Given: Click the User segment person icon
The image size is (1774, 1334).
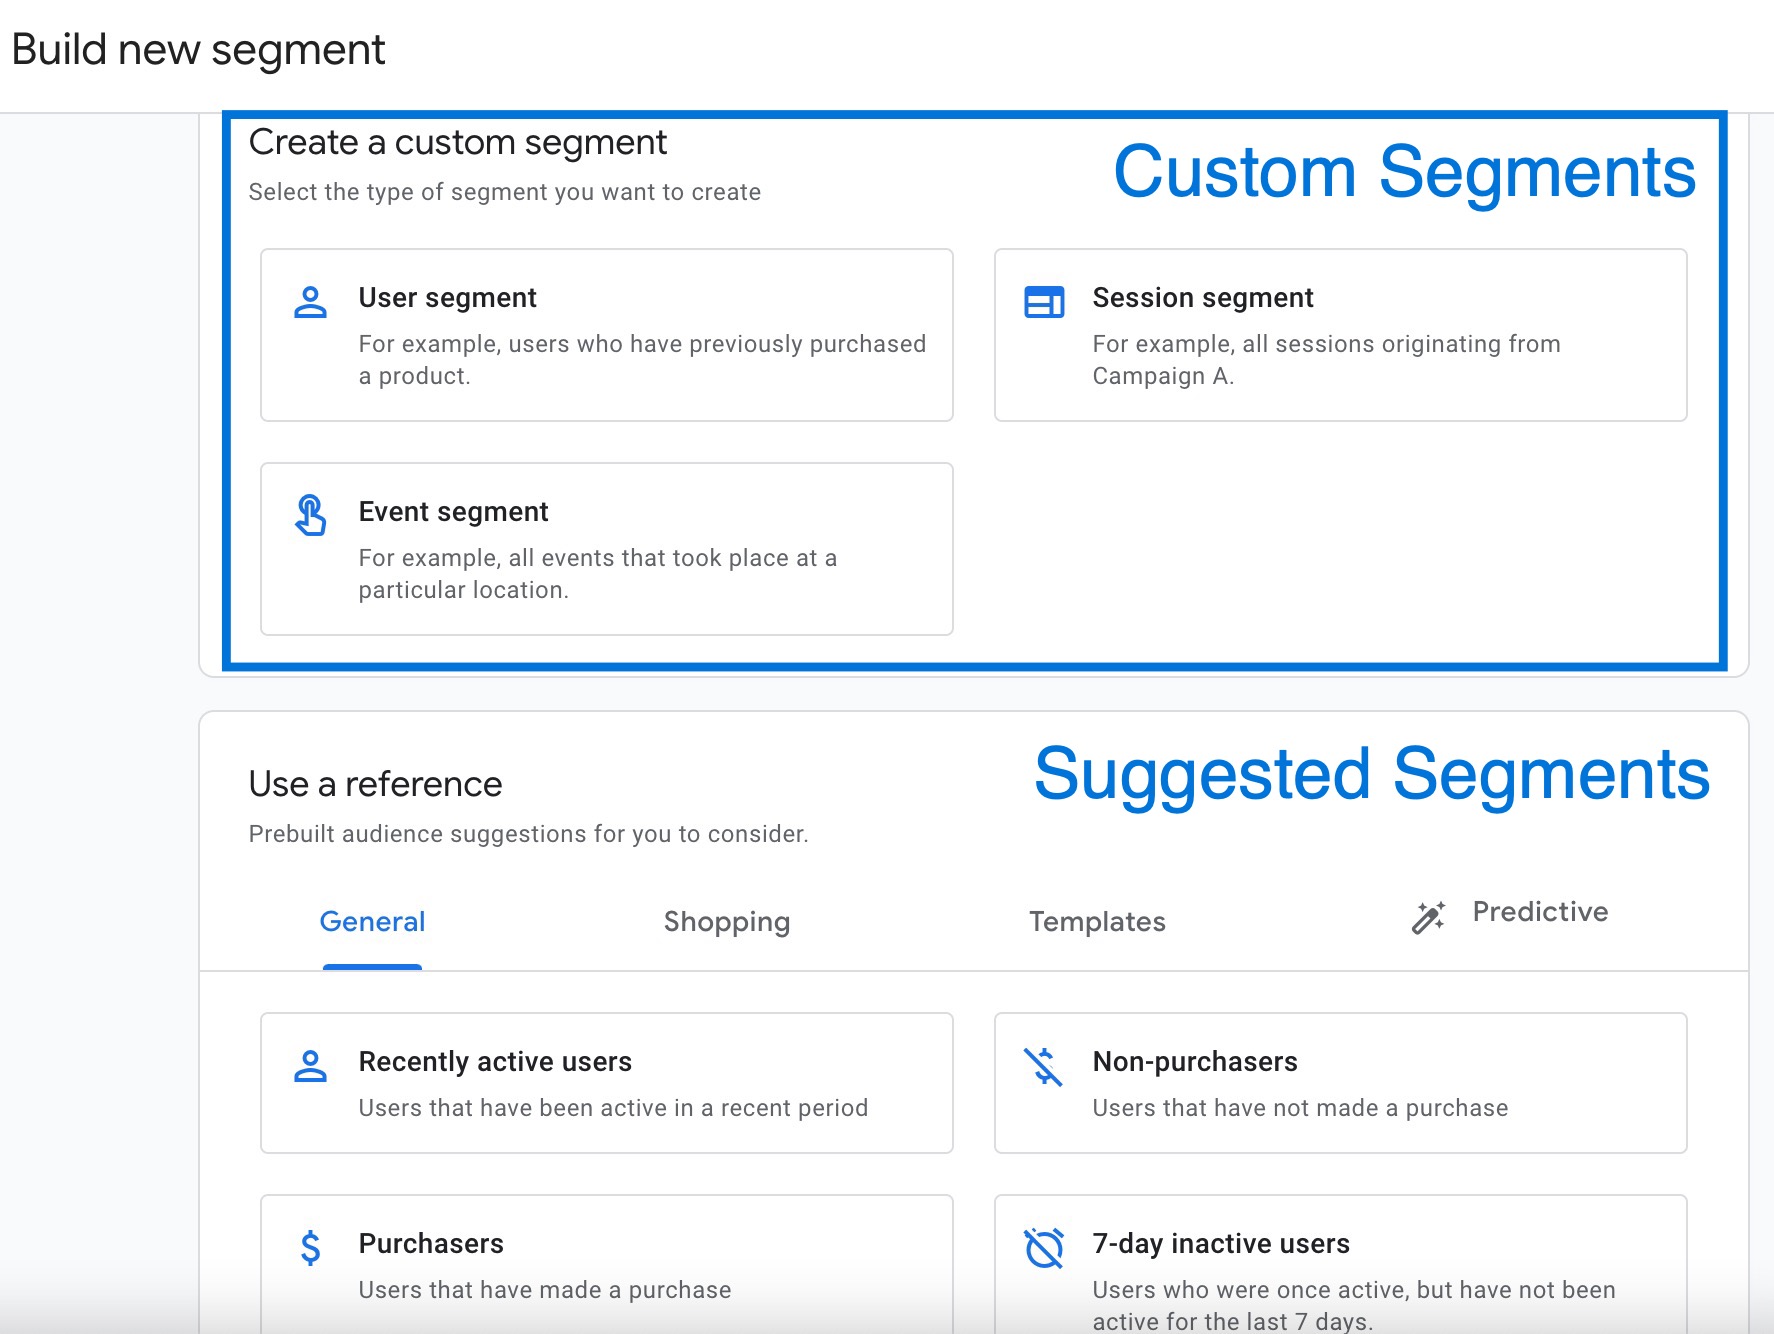Looking at the screenshot, I should [x=310, y=302].
